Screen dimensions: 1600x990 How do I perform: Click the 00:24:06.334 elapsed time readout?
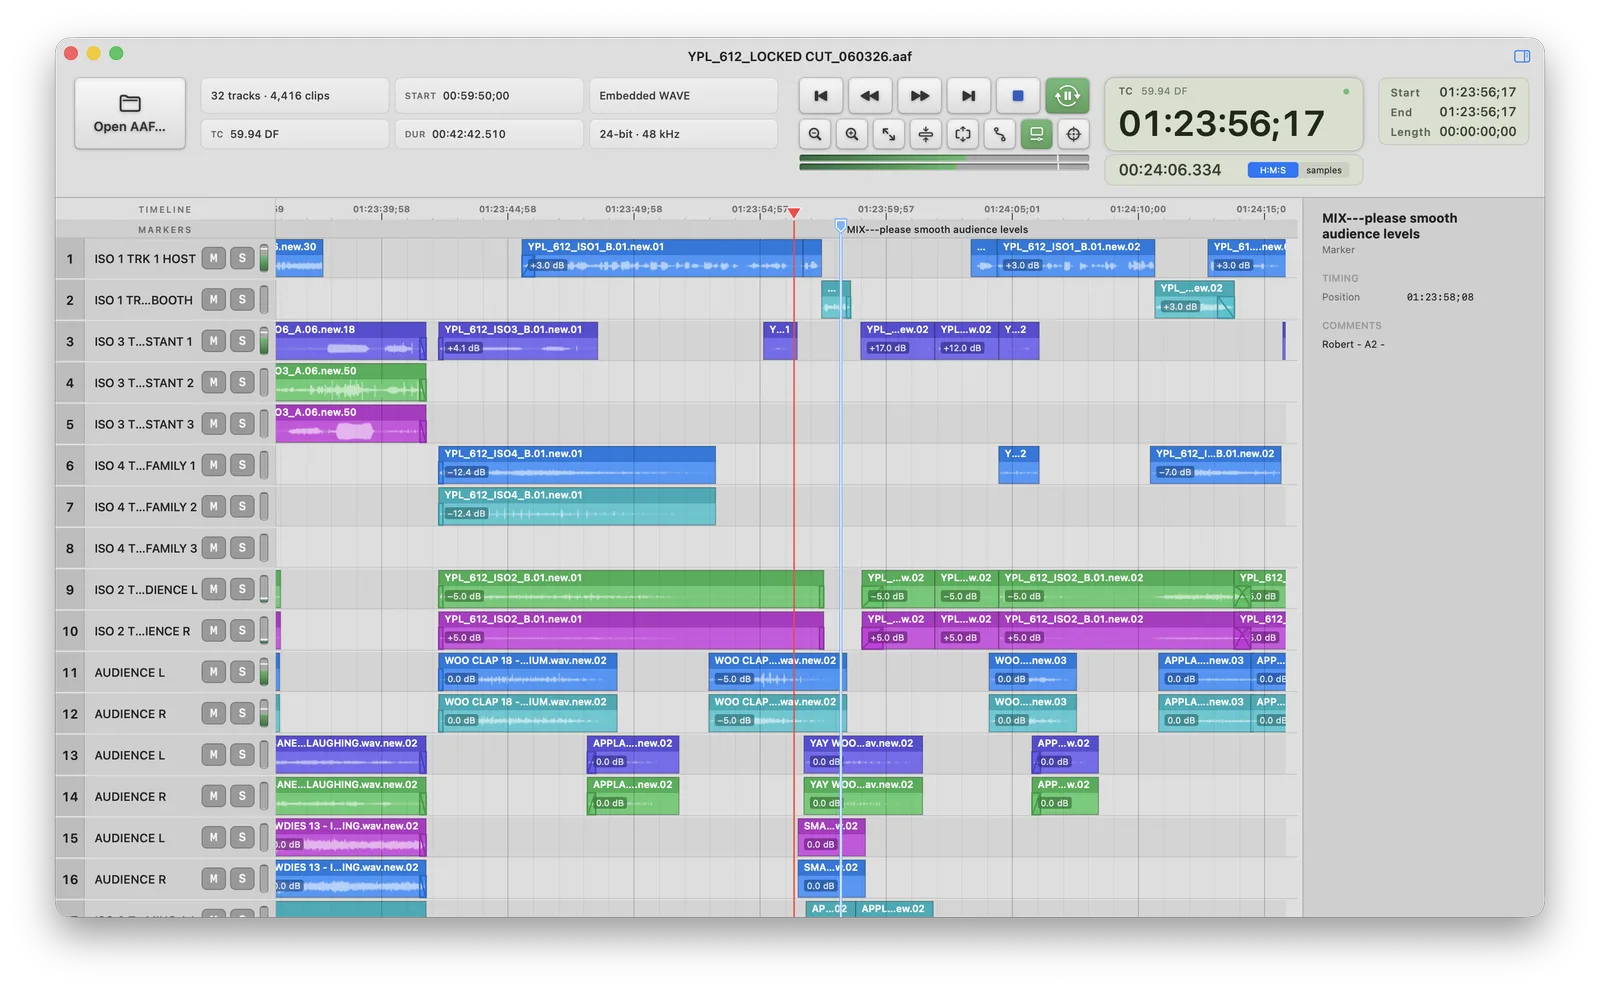click(1170, 170)
